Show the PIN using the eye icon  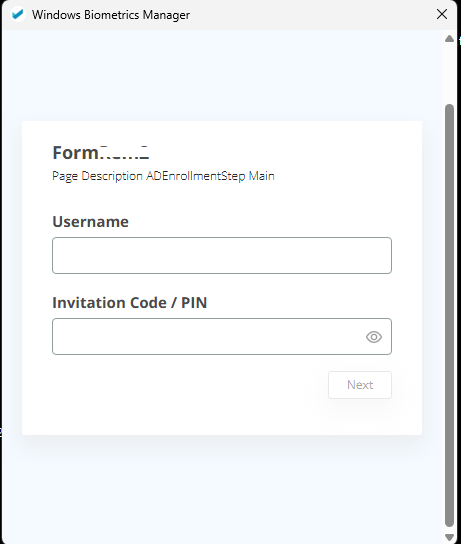pos(374,337)
